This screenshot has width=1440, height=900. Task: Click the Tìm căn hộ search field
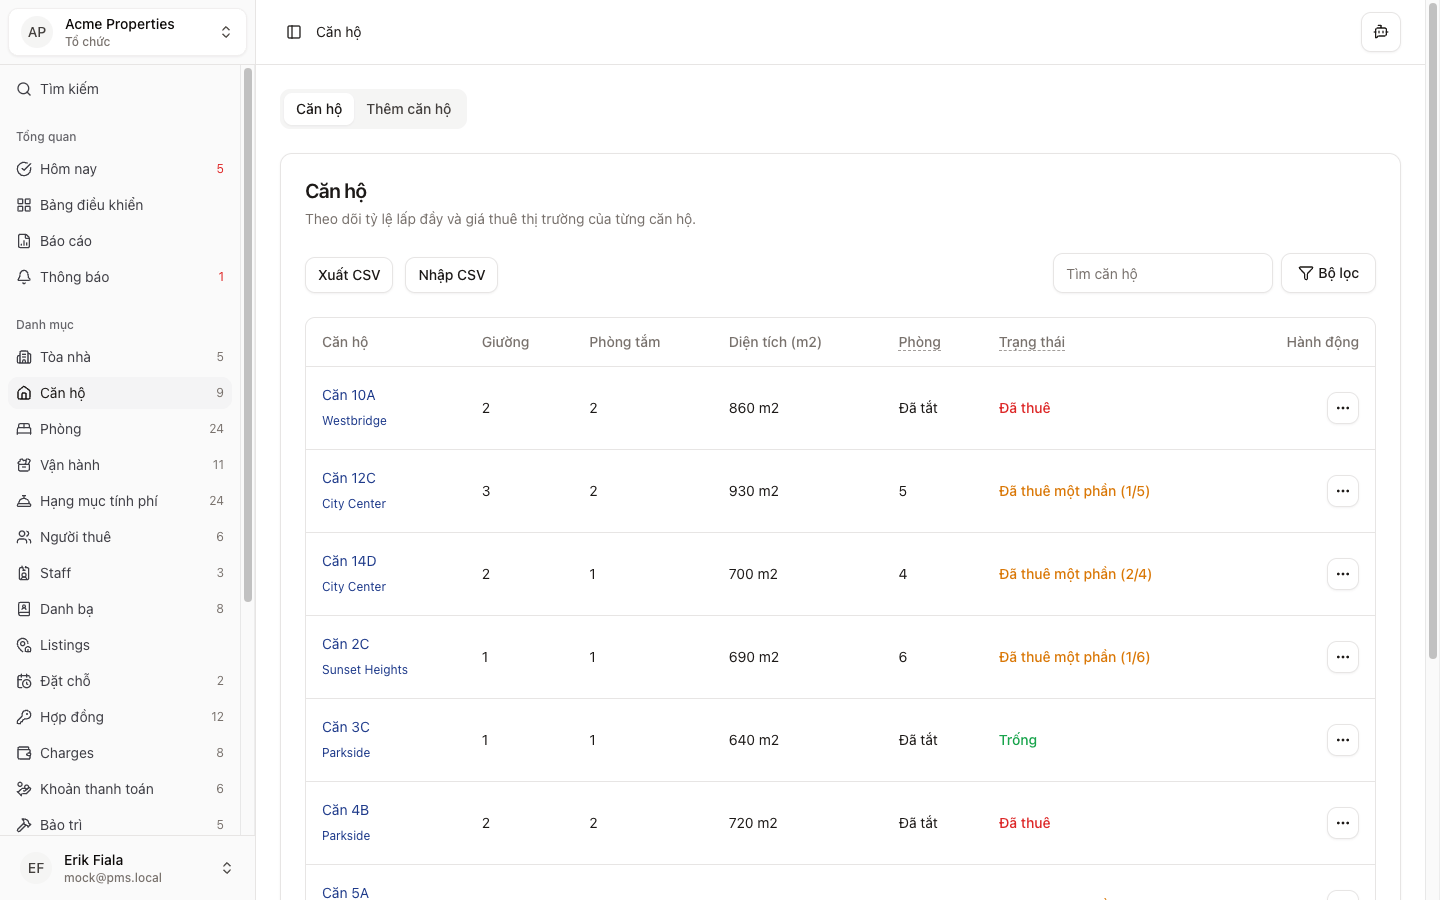point(1162,273)
